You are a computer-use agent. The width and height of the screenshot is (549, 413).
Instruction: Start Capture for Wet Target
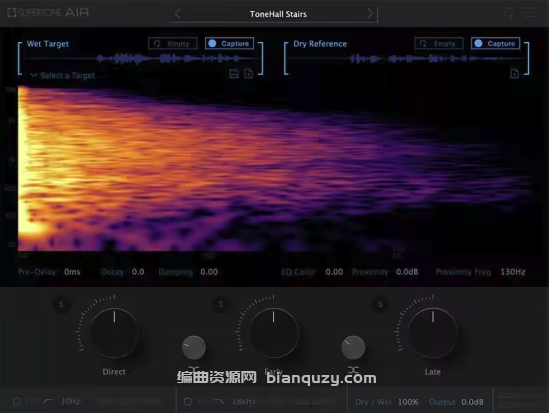click(229, 43)
